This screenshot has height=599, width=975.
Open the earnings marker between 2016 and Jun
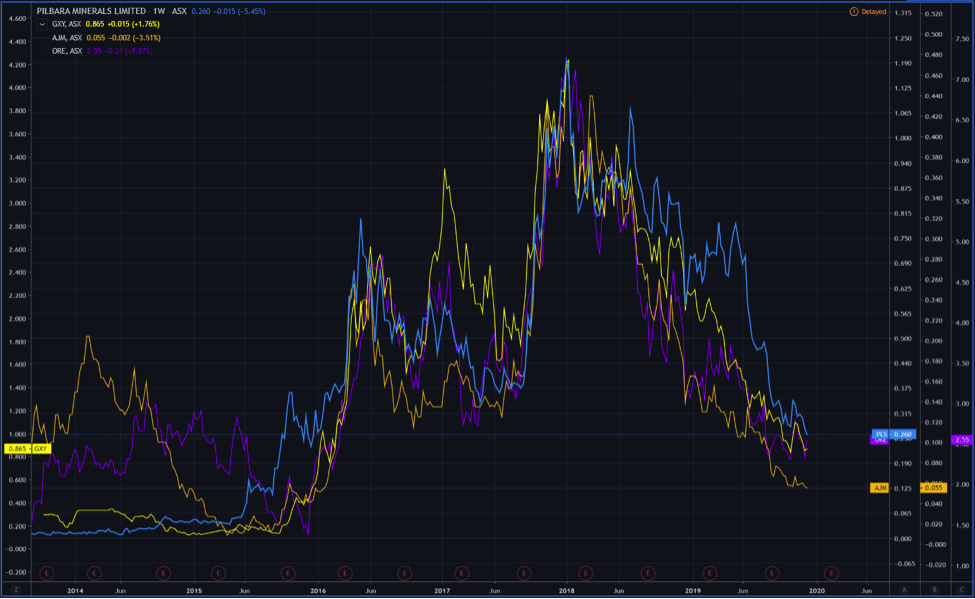tap(345, 573)
